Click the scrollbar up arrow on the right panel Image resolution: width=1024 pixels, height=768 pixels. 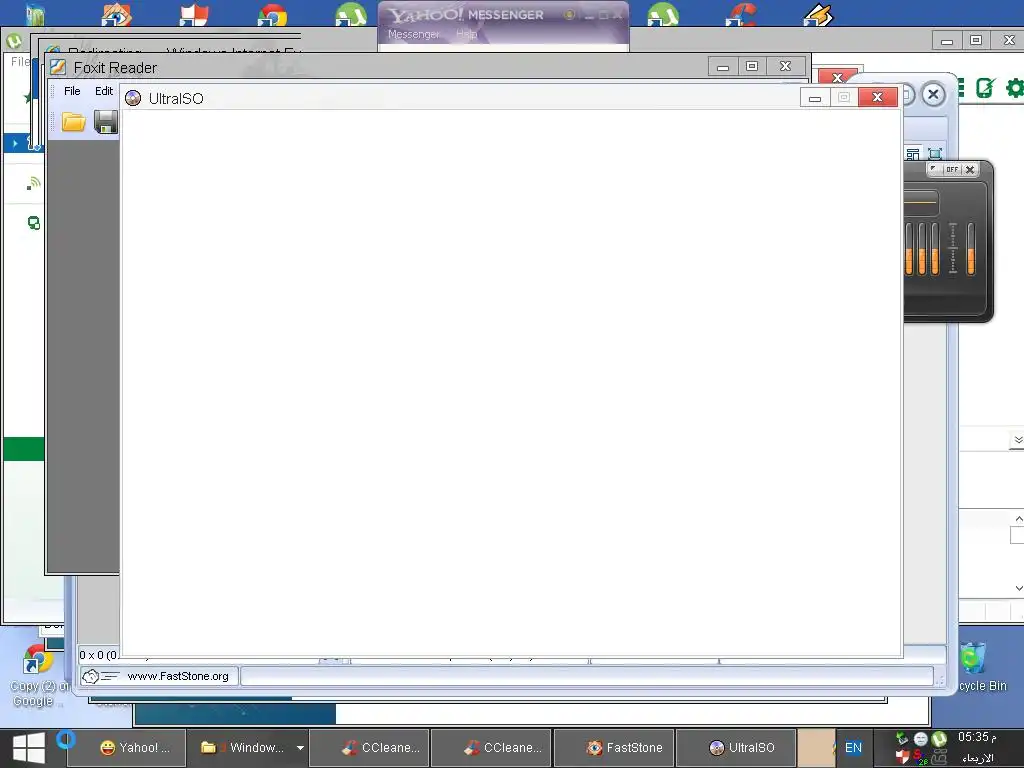click(x=1018, y=519)
